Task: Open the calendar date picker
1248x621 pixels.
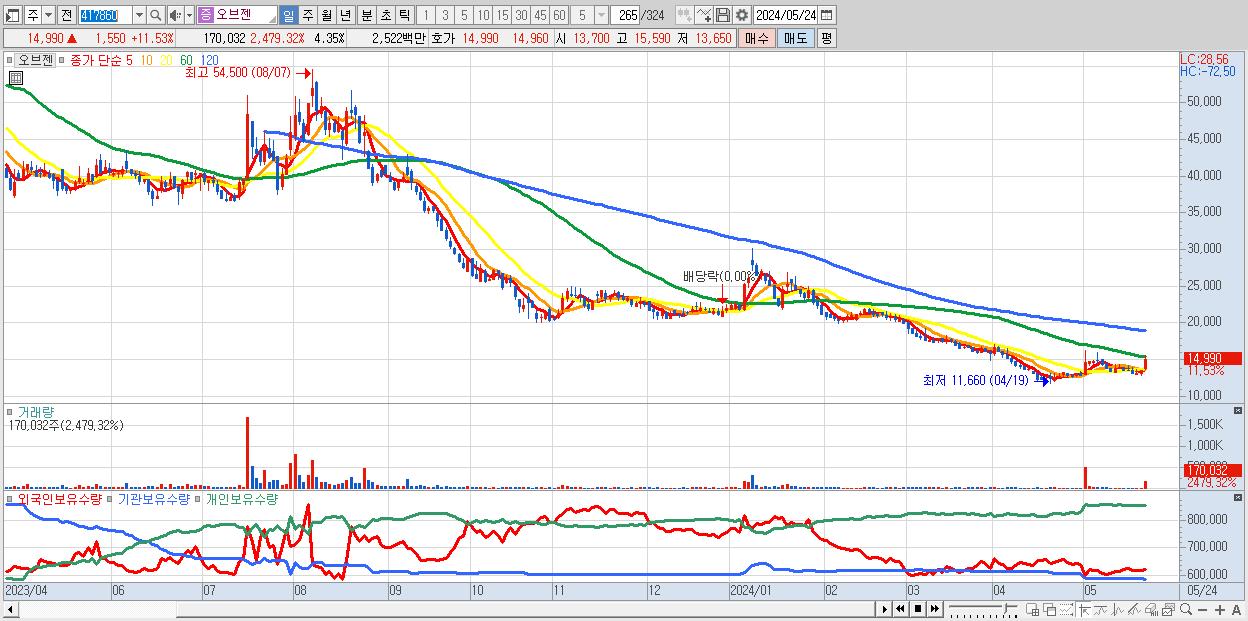Action: [x=827, y=15]
